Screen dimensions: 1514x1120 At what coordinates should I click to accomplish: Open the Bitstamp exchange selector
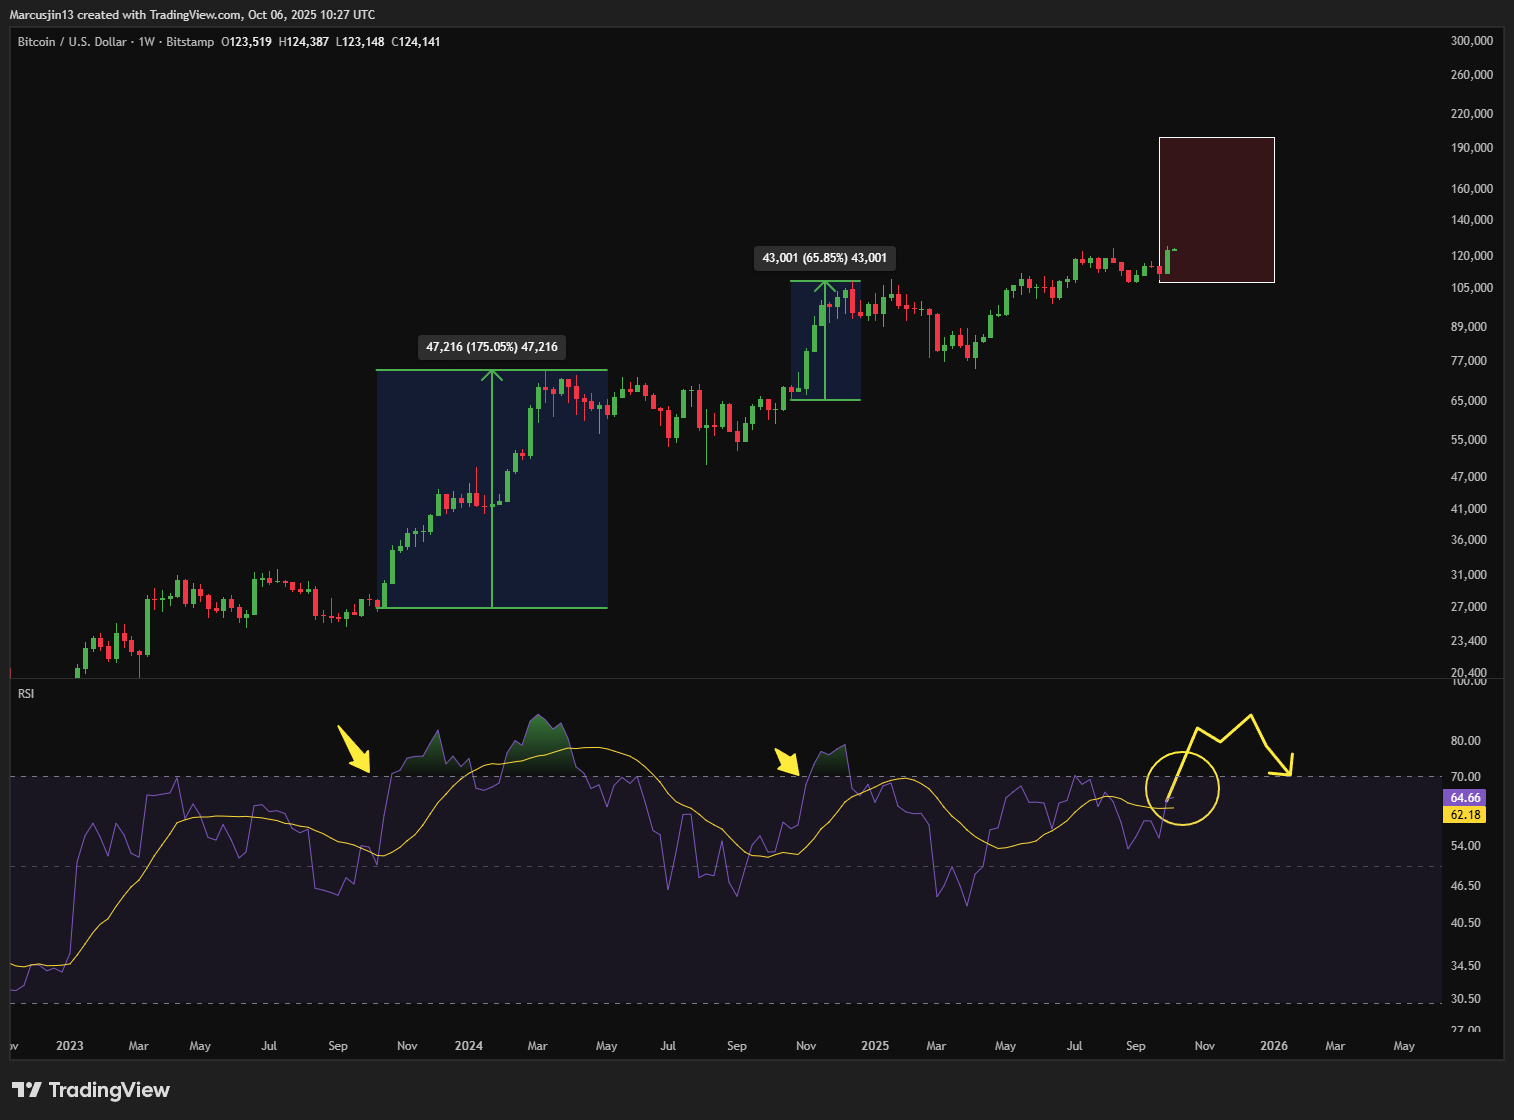click(x=188, y=42)
